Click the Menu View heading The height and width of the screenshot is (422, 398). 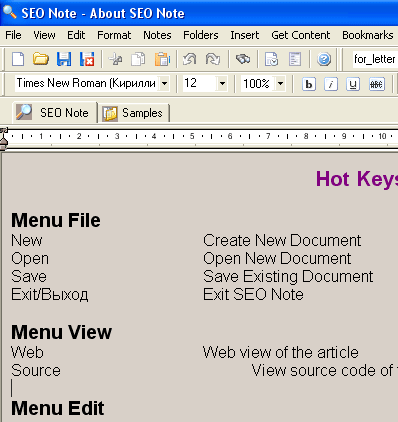coord(61,332)
